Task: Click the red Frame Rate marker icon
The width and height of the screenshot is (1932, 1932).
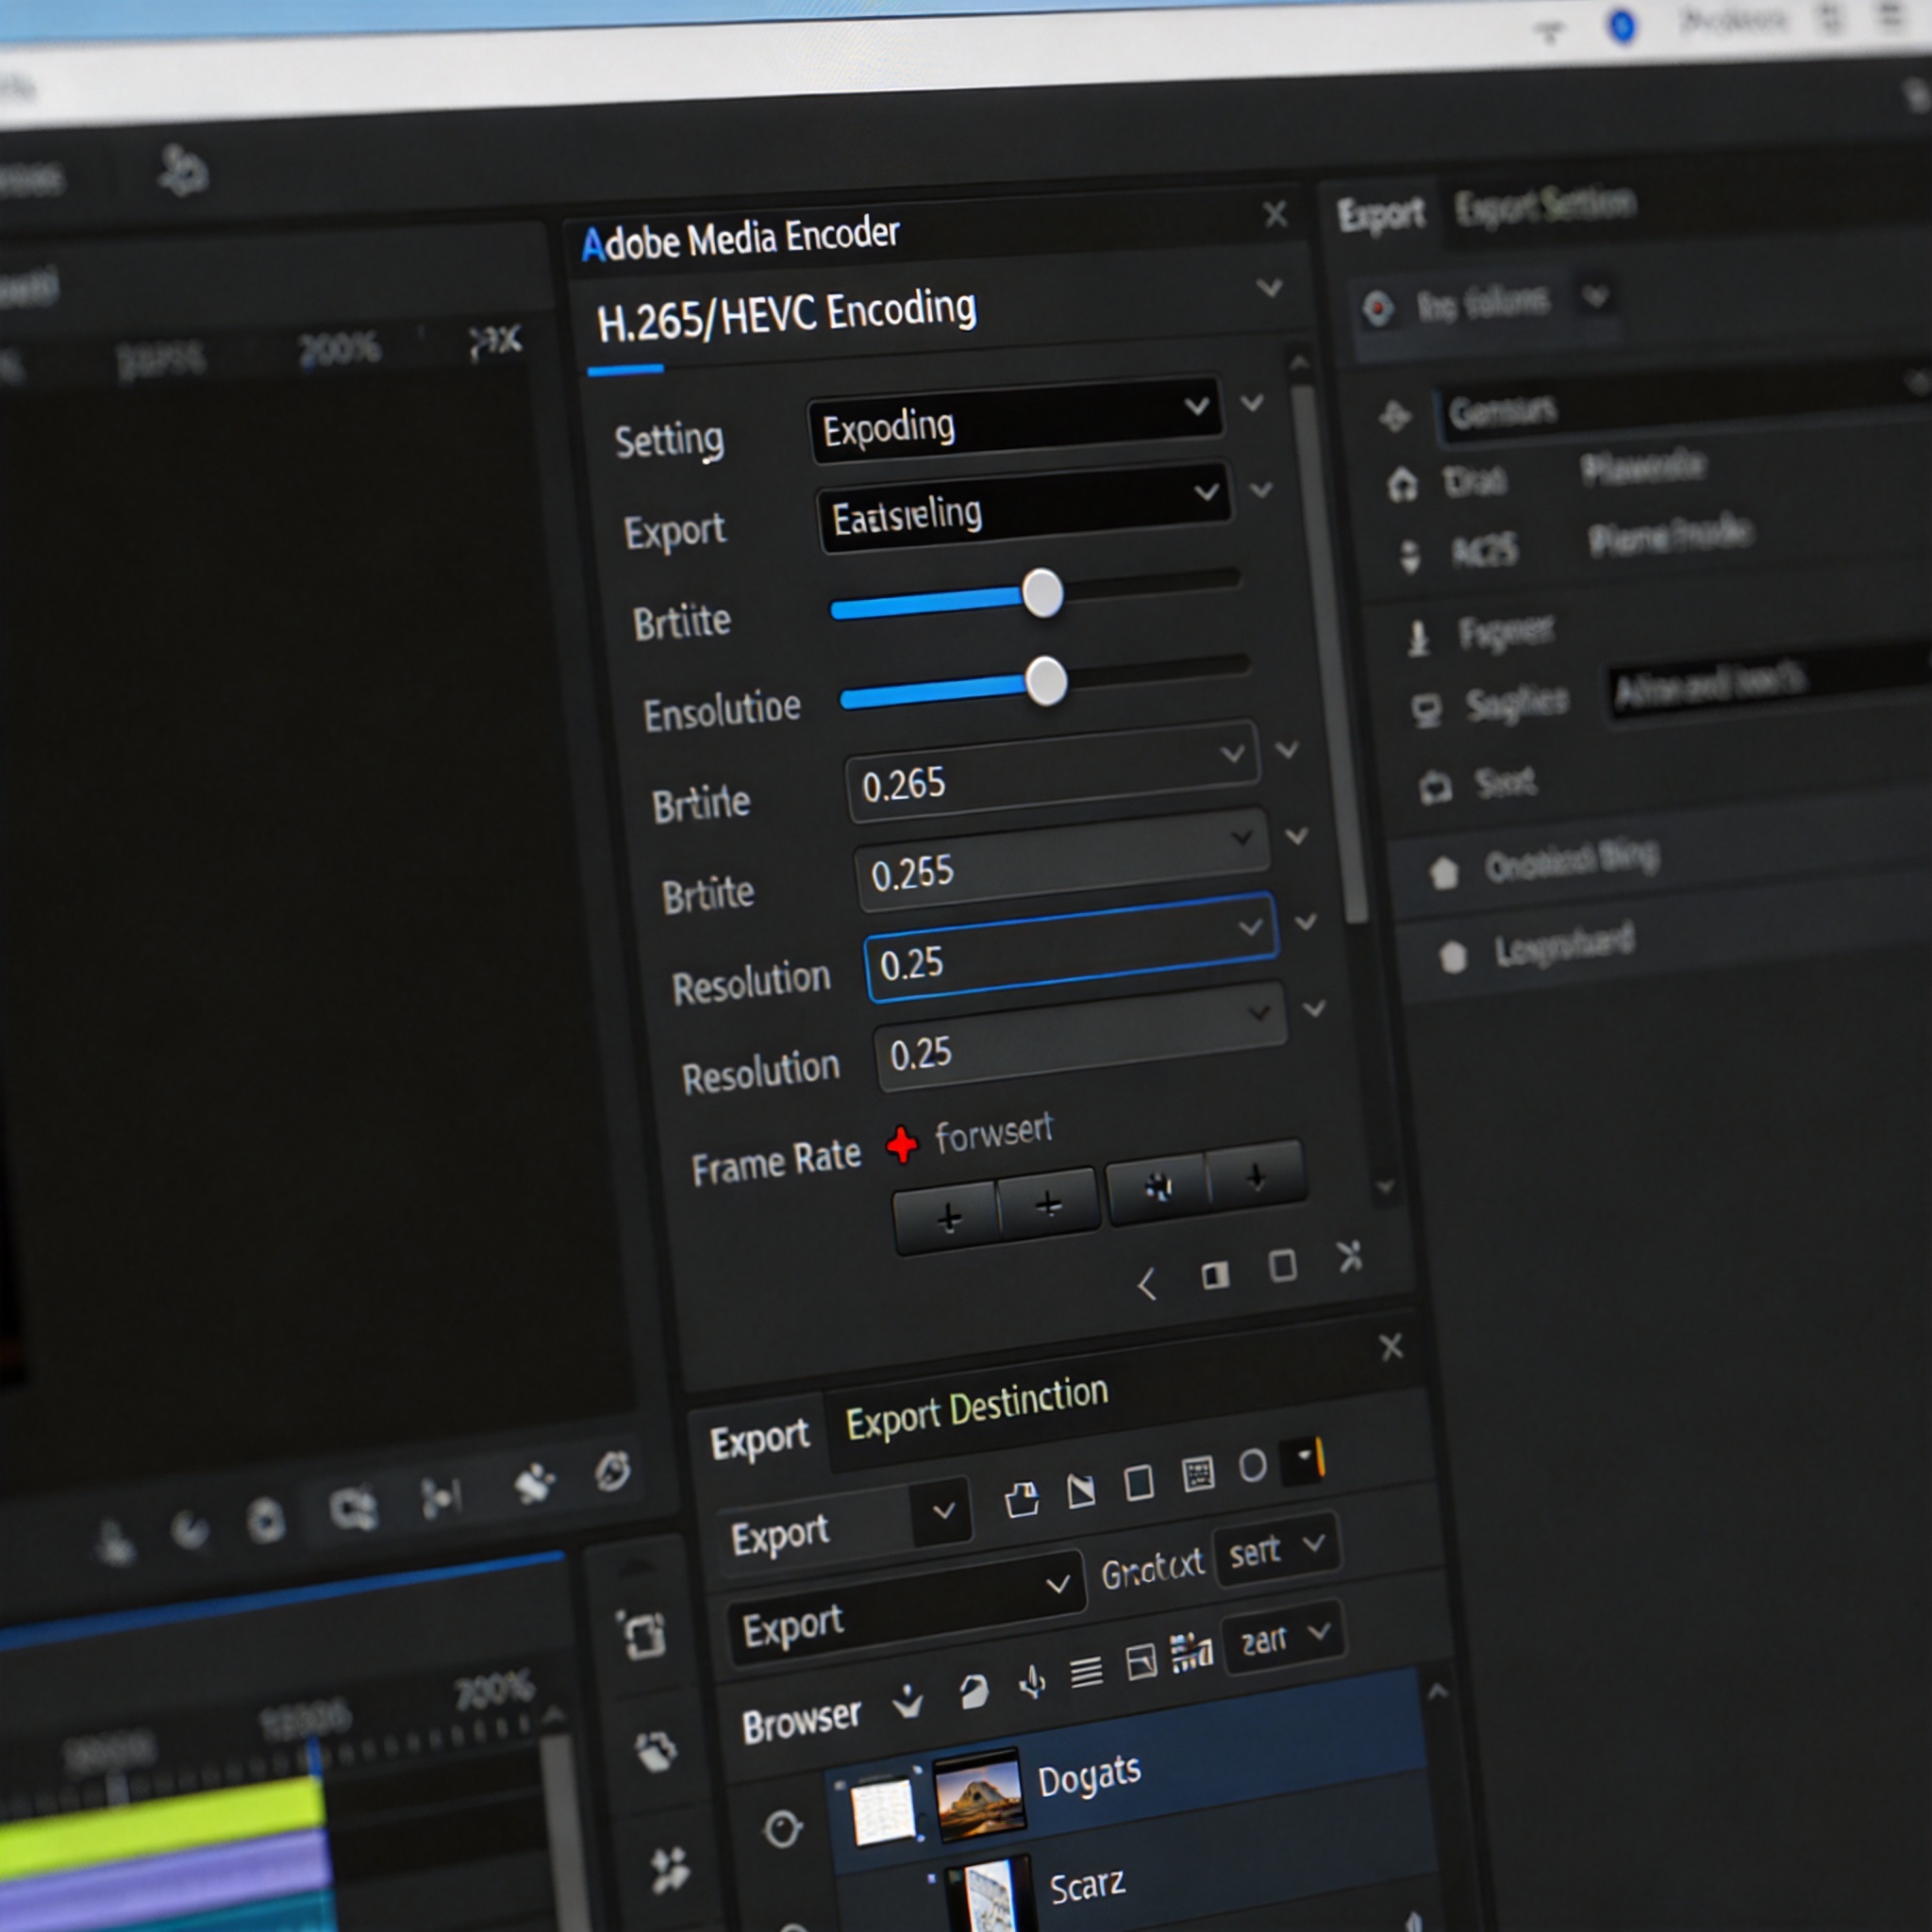Action: click(902, 1145)
